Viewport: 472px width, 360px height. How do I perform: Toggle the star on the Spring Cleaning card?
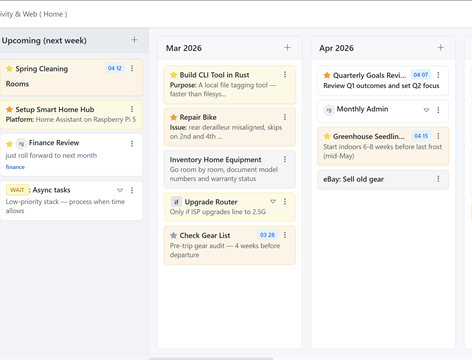tap(9, 69)
